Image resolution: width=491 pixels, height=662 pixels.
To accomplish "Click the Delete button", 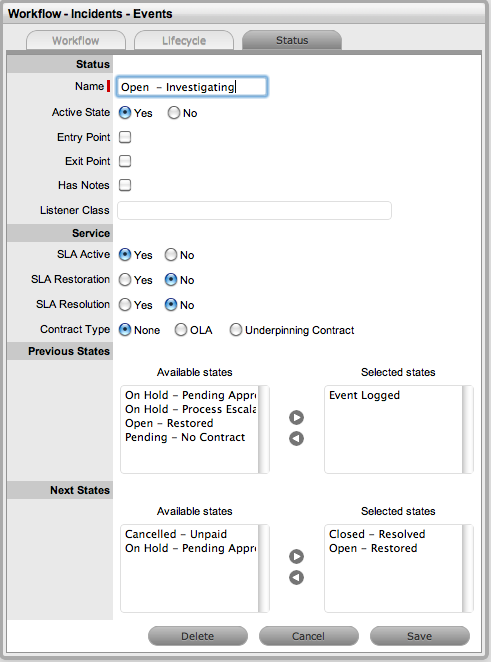I will point(198,636).
